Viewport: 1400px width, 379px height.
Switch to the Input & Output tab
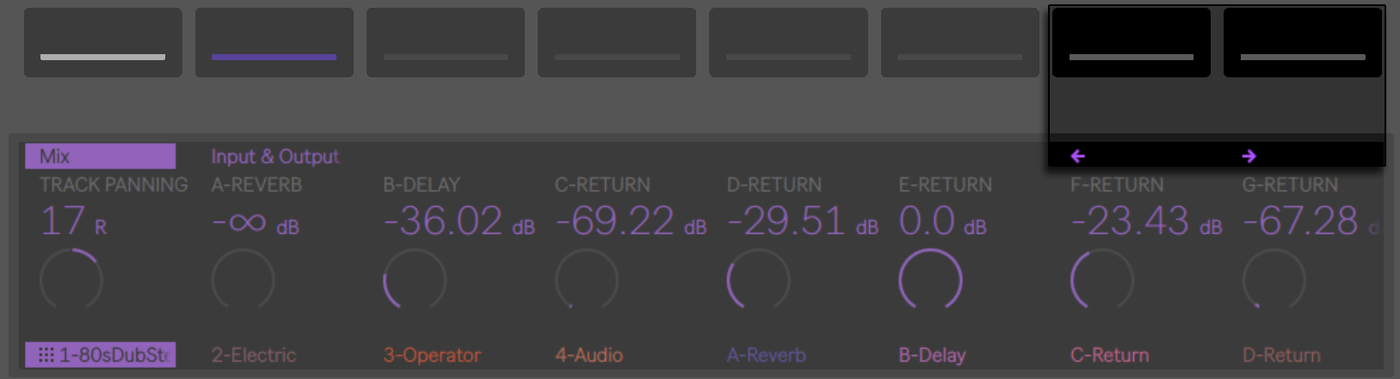[275, 156]
